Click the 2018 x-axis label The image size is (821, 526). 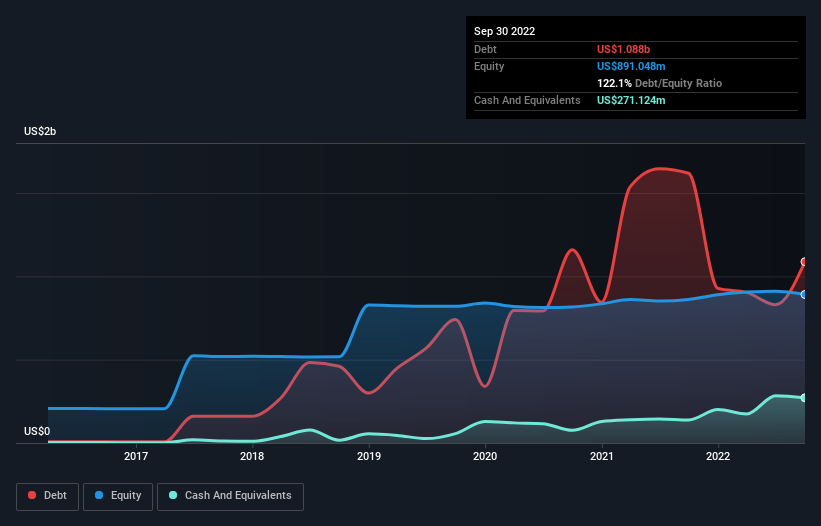pos(252,456)
